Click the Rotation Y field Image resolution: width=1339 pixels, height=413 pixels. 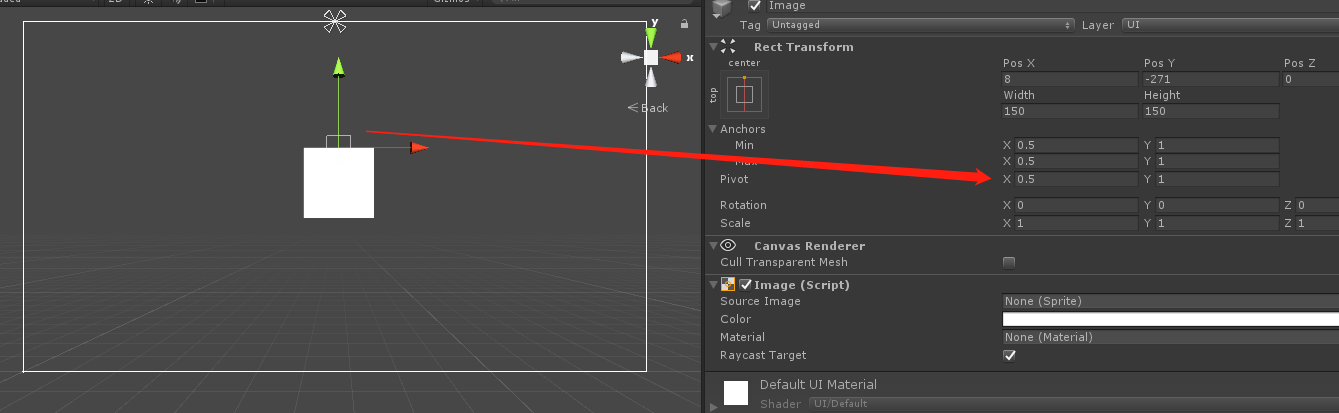click(x=1217, y=206)
